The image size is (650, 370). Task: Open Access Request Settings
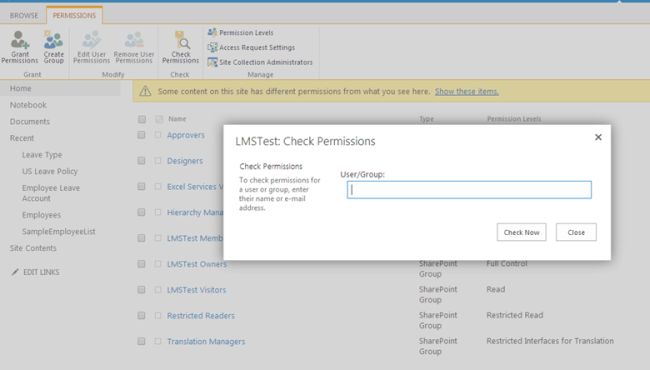point(251,47)
